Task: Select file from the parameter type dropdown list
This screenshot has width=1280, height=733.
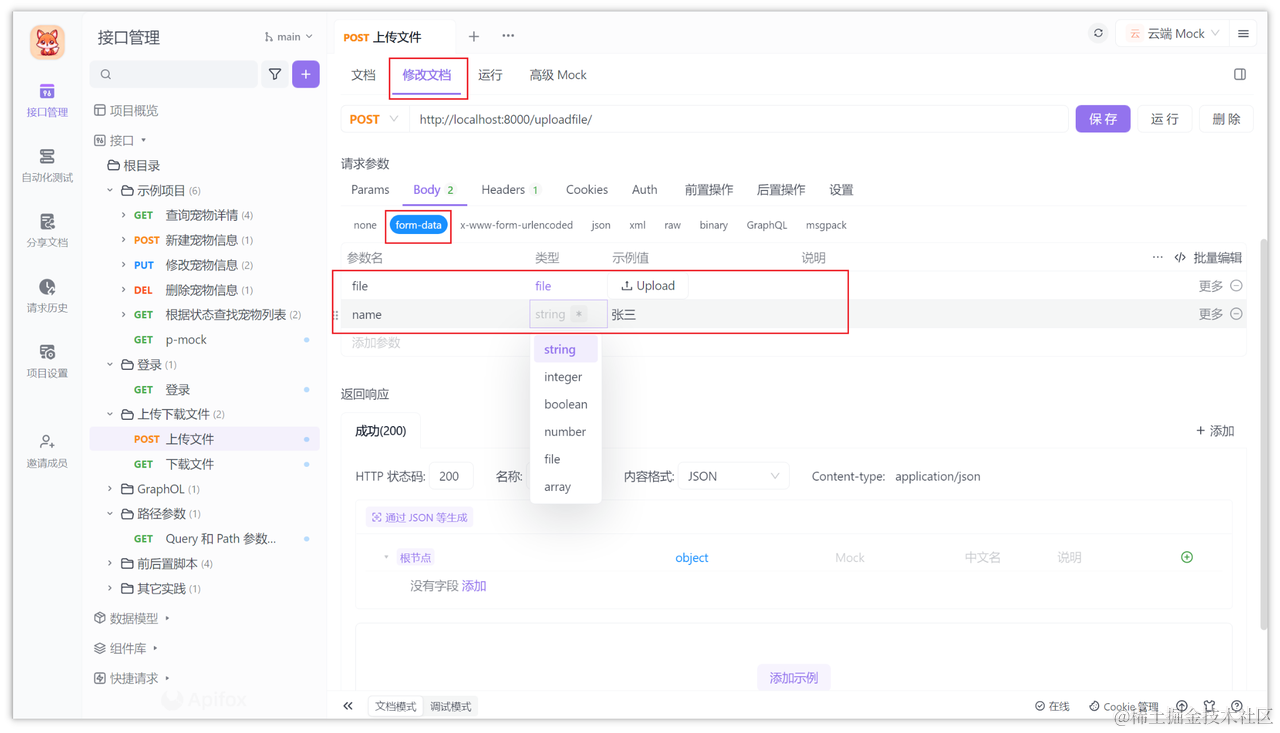Action: (551, 458)
